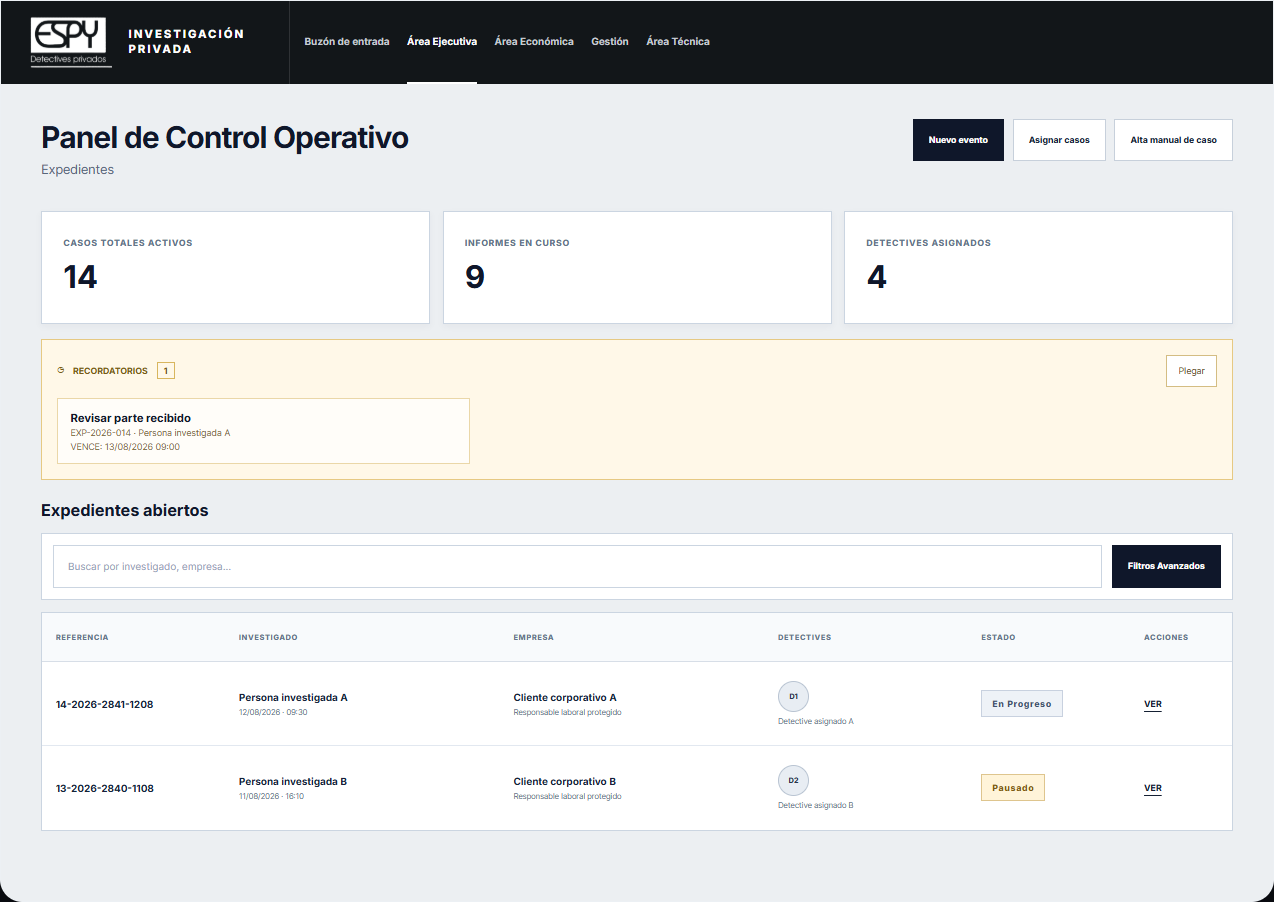The image size is (1274, 902).
Task: Select reference 14-2026-2841-1208
Action: [x=105, y=704]
